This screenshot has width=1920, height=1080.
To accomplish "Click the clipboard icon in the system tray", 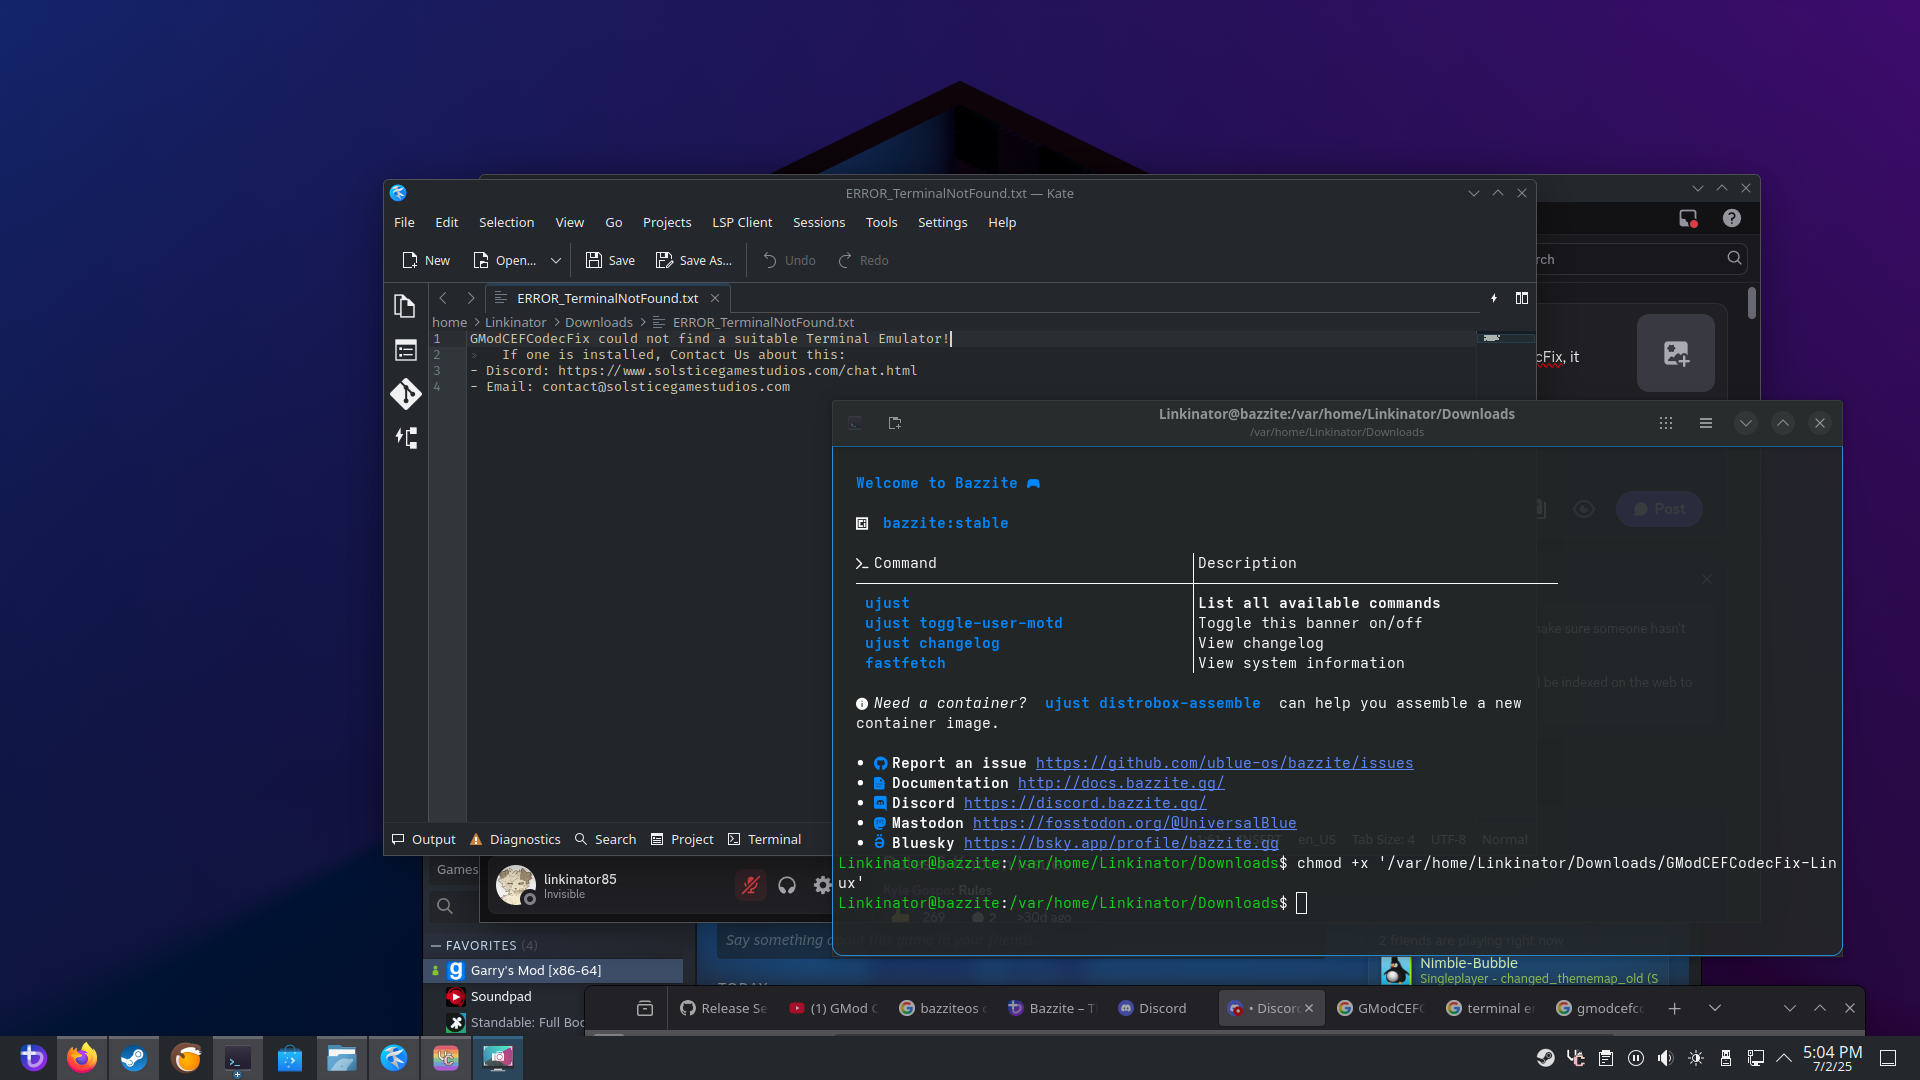I will click(x=1605, y=1058).
